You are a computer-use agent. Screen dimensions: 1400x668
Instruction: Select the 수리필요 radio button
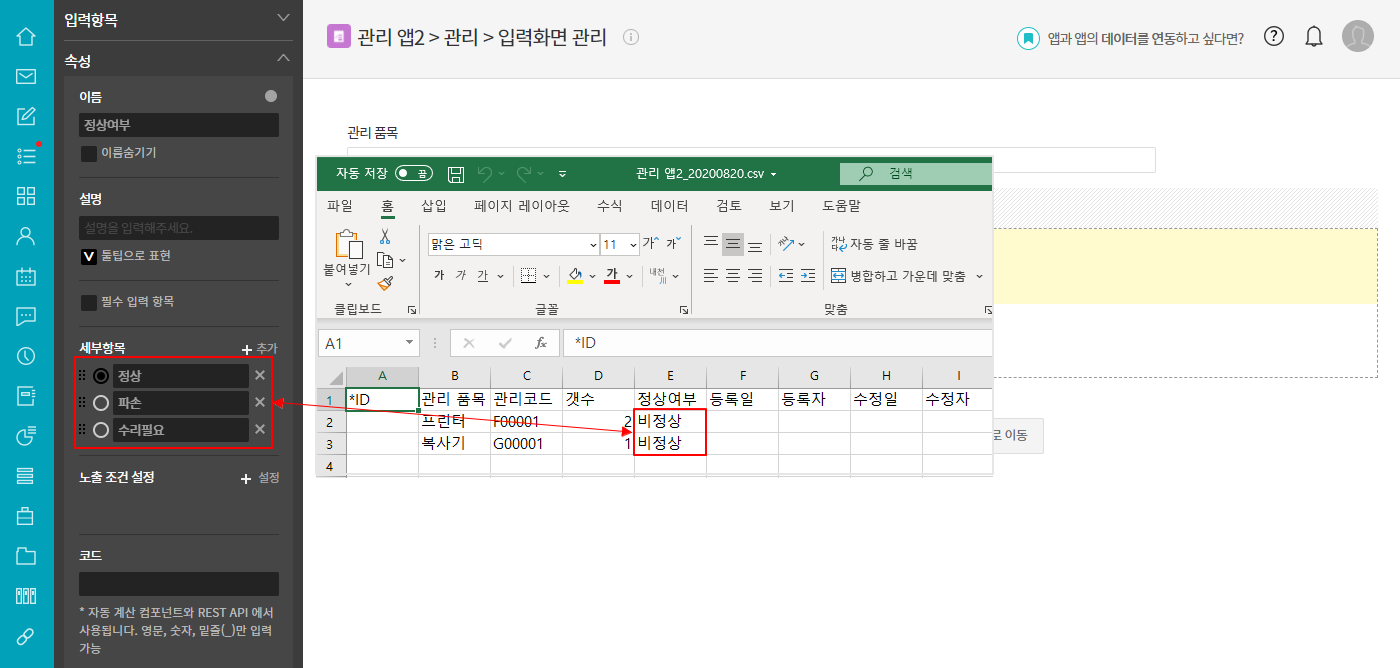pyautogui.click(x=101, y=430)
